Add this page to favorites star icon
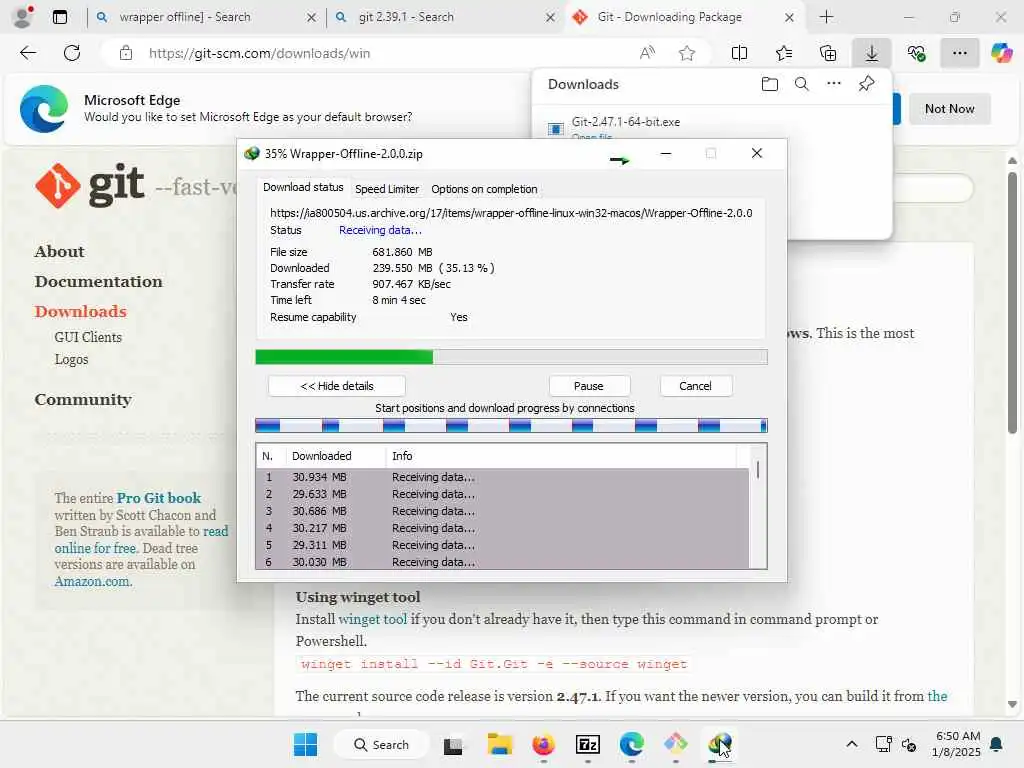Image resolution: width=1024 pixels, height=768 pixels. (x=686, y=53)
